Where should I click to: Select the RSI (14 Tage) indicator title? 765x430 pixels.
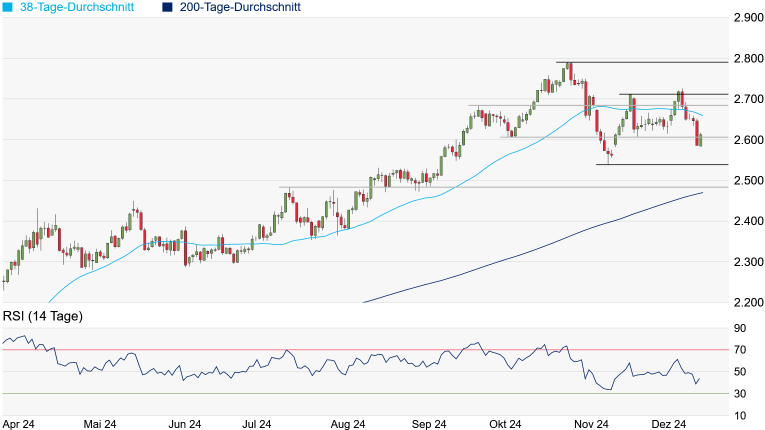(42, 317)
